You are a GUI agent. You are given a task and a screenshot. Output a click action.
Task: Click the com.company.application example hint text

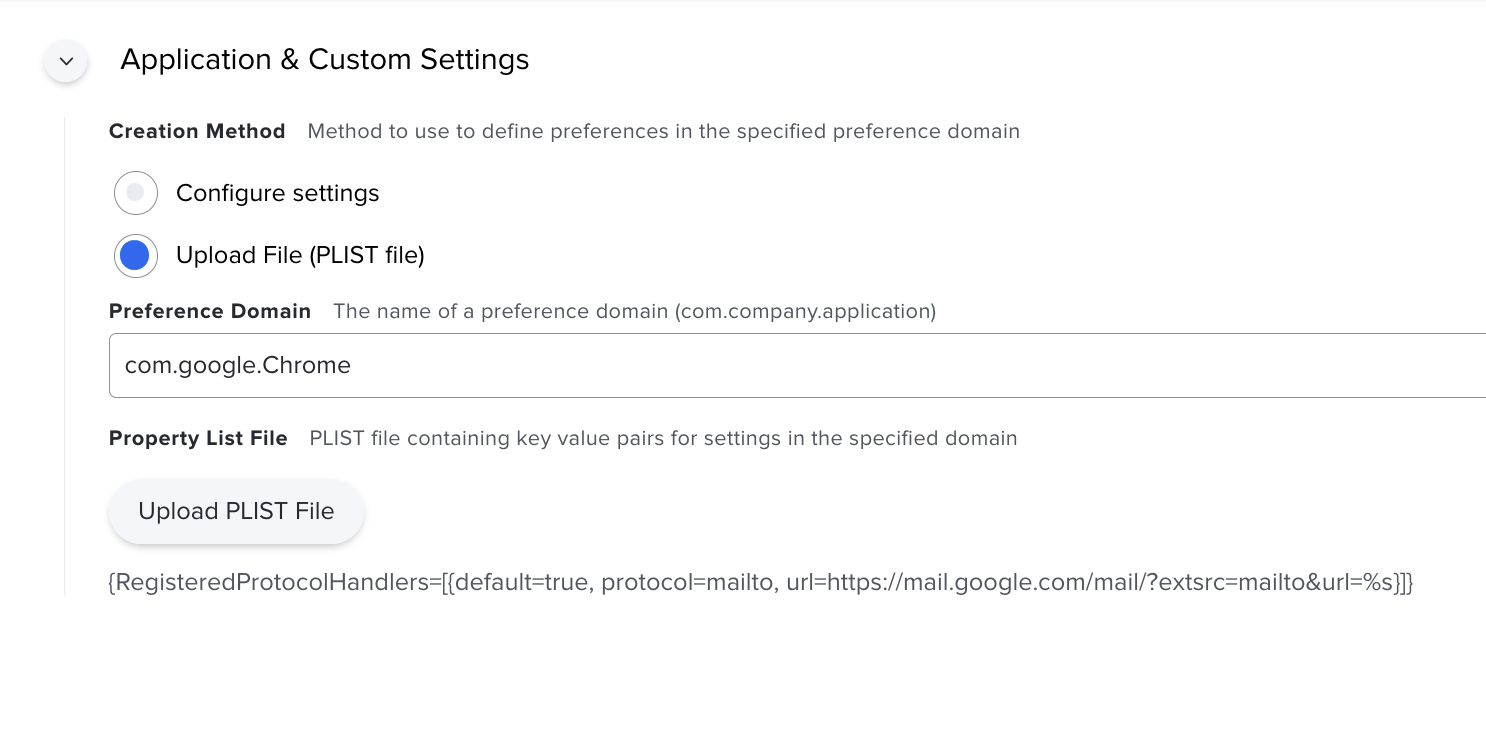tap(806, 311)
